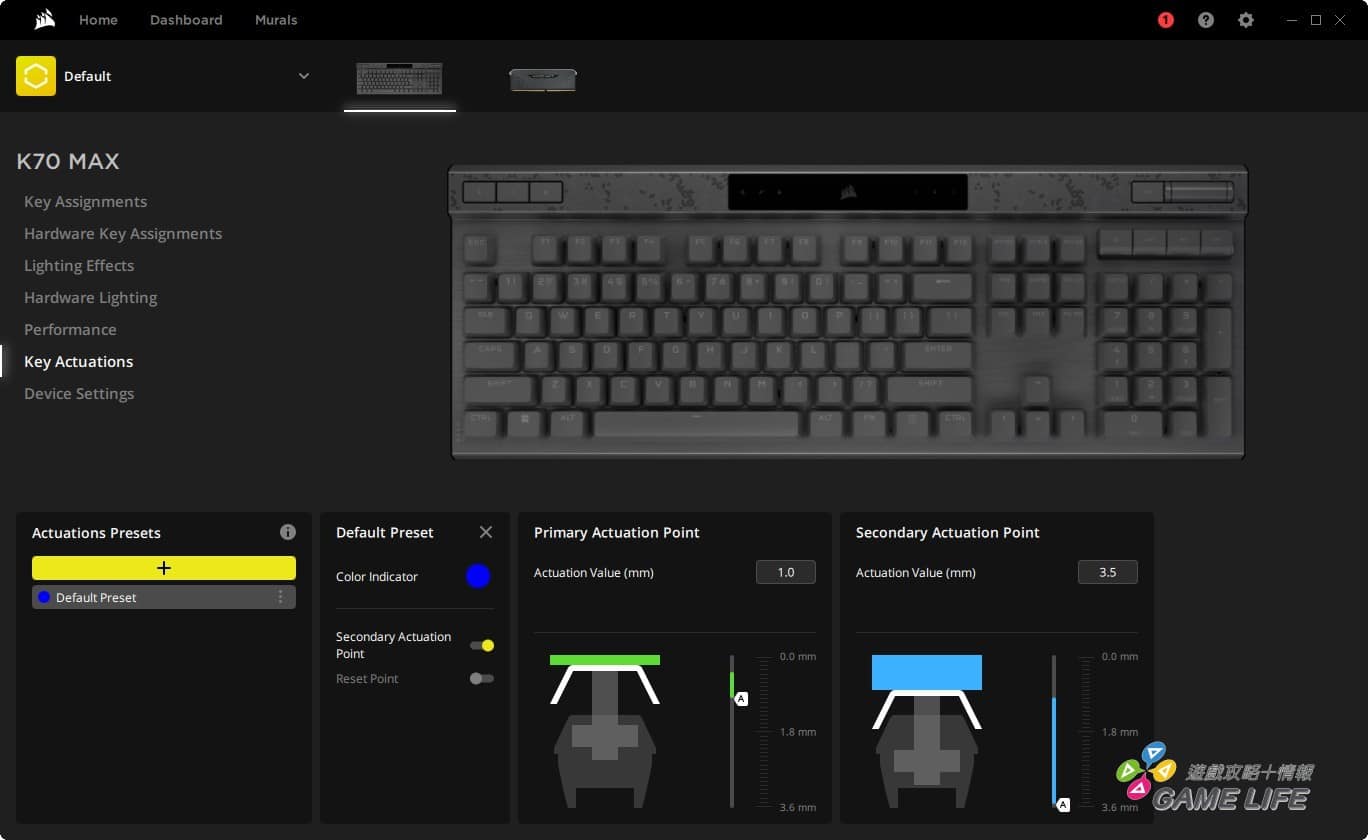Click the yellow Default profile icon
The width and height of the screenshot is (1368, 840).
click(36, 76)
